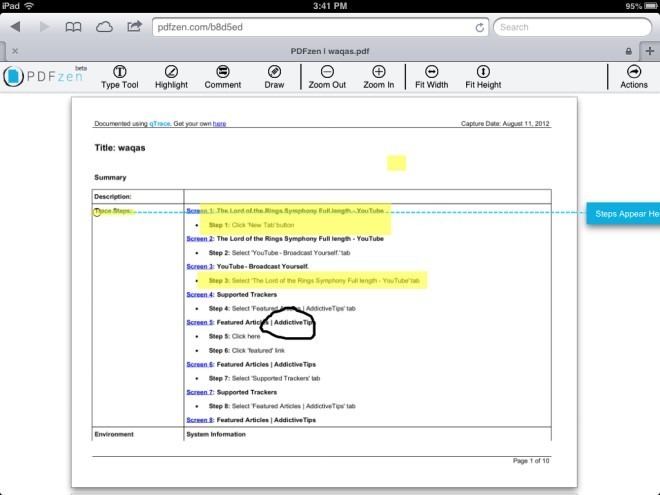Click the 'Title: waqas' heading
The image size is (660, 495).
point(120,148)
